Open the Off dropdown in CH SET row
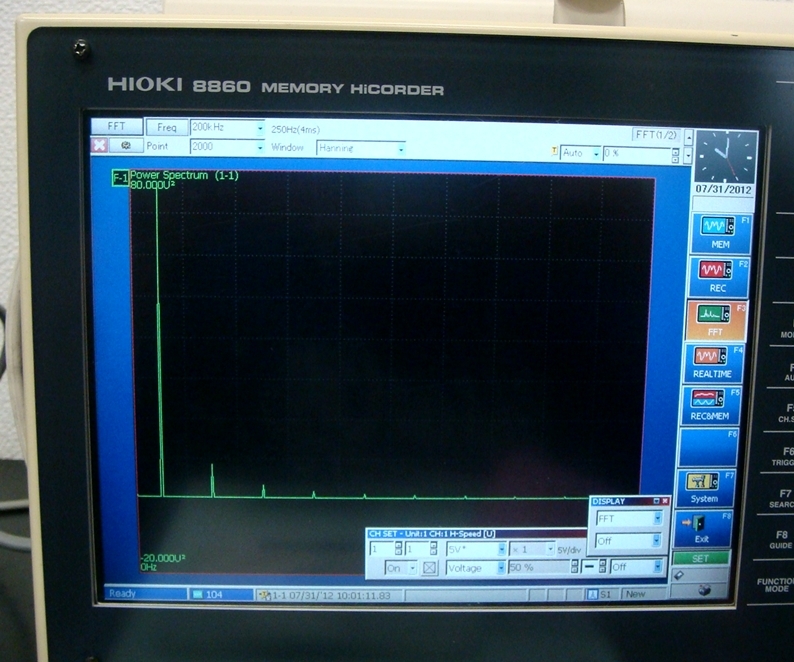The height and width of the screenshot is (662, 794). [x=657, y=566]
